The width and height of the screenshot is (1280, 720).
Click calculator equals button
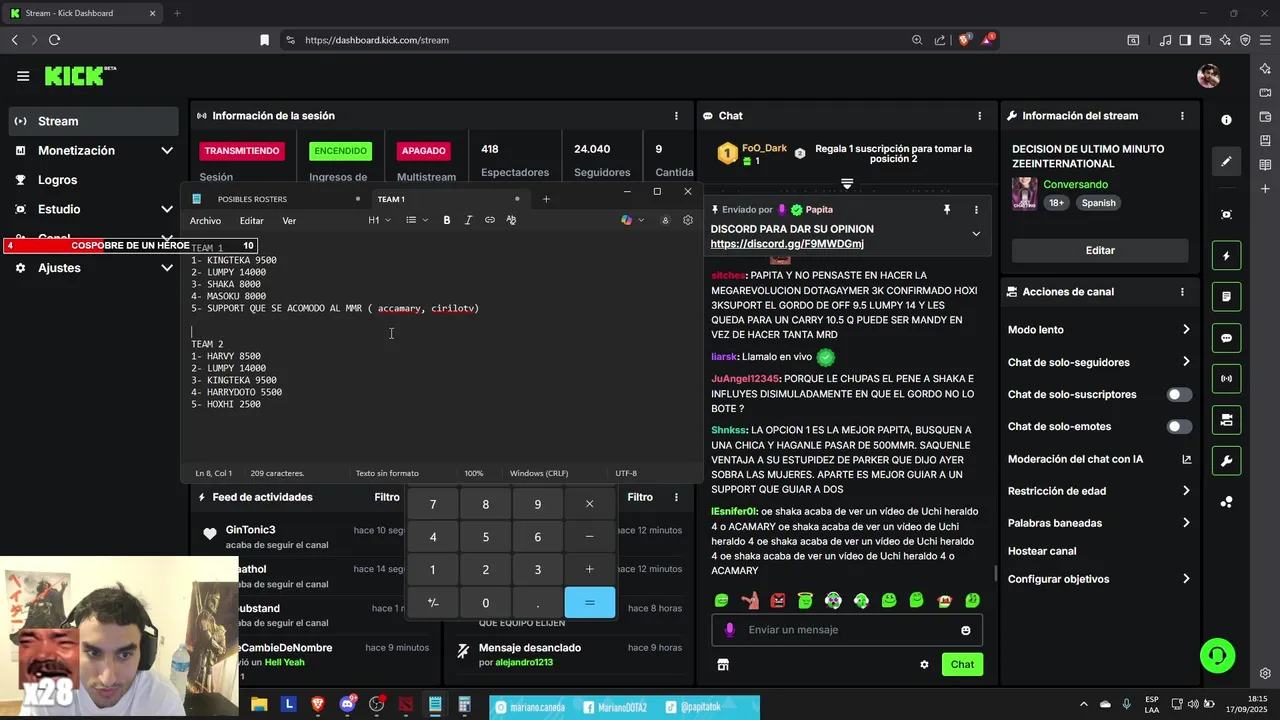pos(590,602)
